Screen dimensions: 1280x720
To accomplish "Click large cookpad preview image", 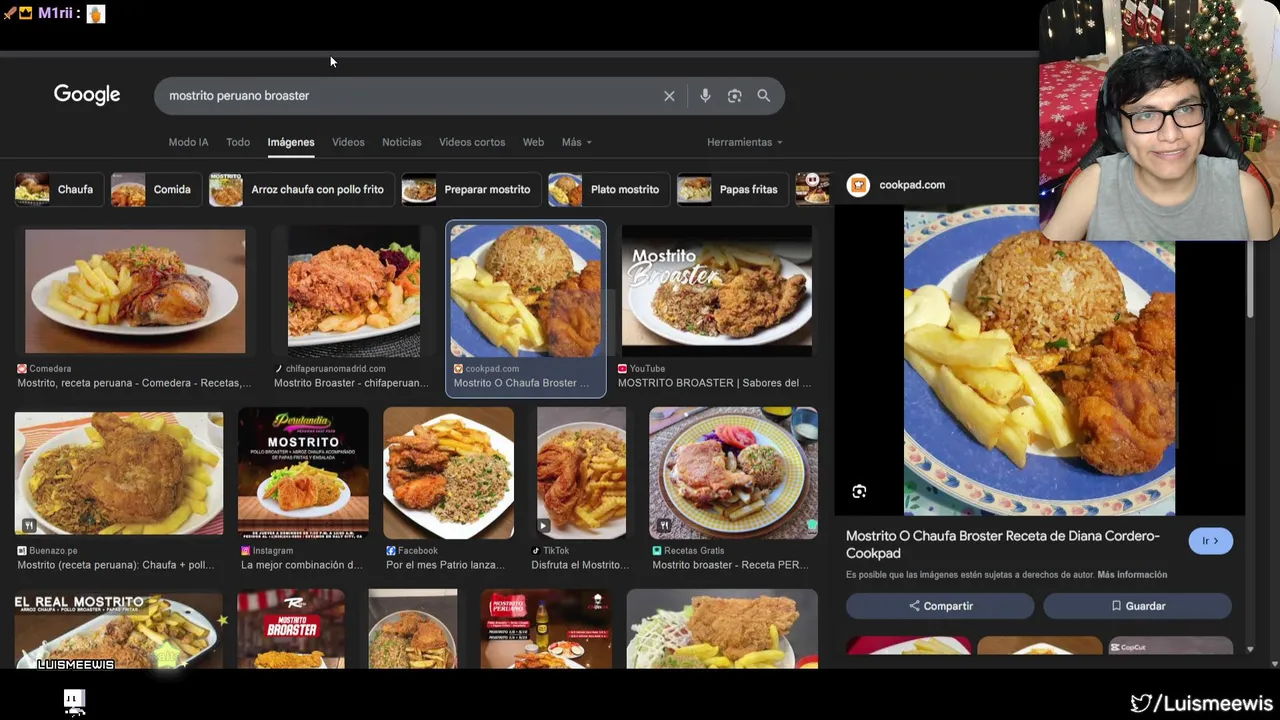I will pyautogui.click(x=1040, y=360).
